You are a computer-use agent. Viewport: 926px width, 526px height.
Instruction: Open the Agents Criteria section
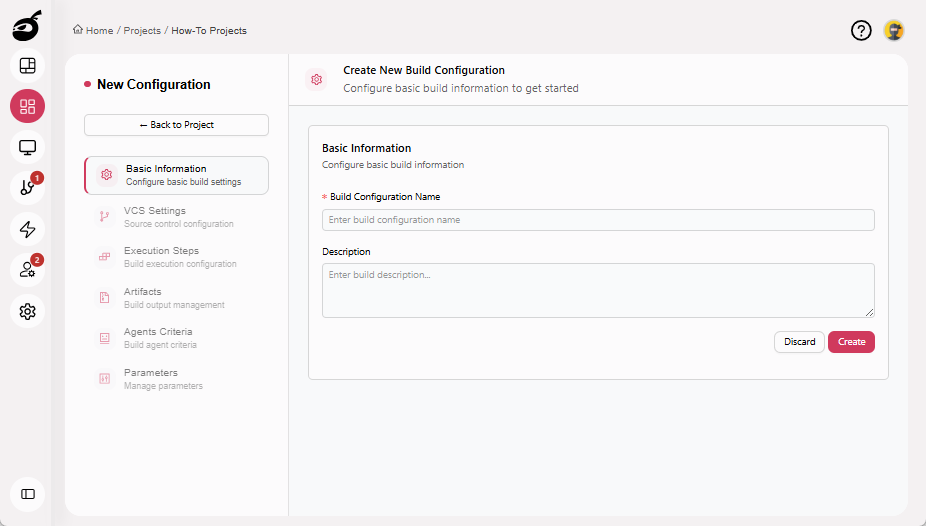click(177, 338)
